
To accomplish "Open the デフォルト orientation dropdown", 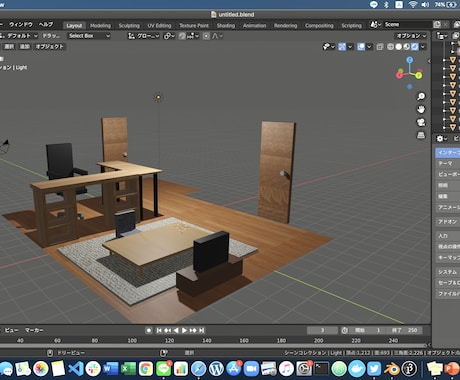I will coord(20,36).
